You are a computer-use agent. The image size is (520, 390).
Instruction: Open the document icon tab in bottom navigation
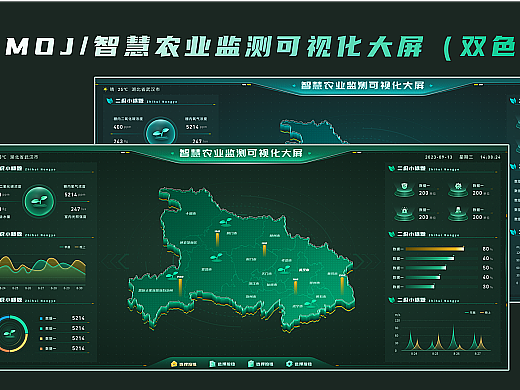tap(222, 364)
